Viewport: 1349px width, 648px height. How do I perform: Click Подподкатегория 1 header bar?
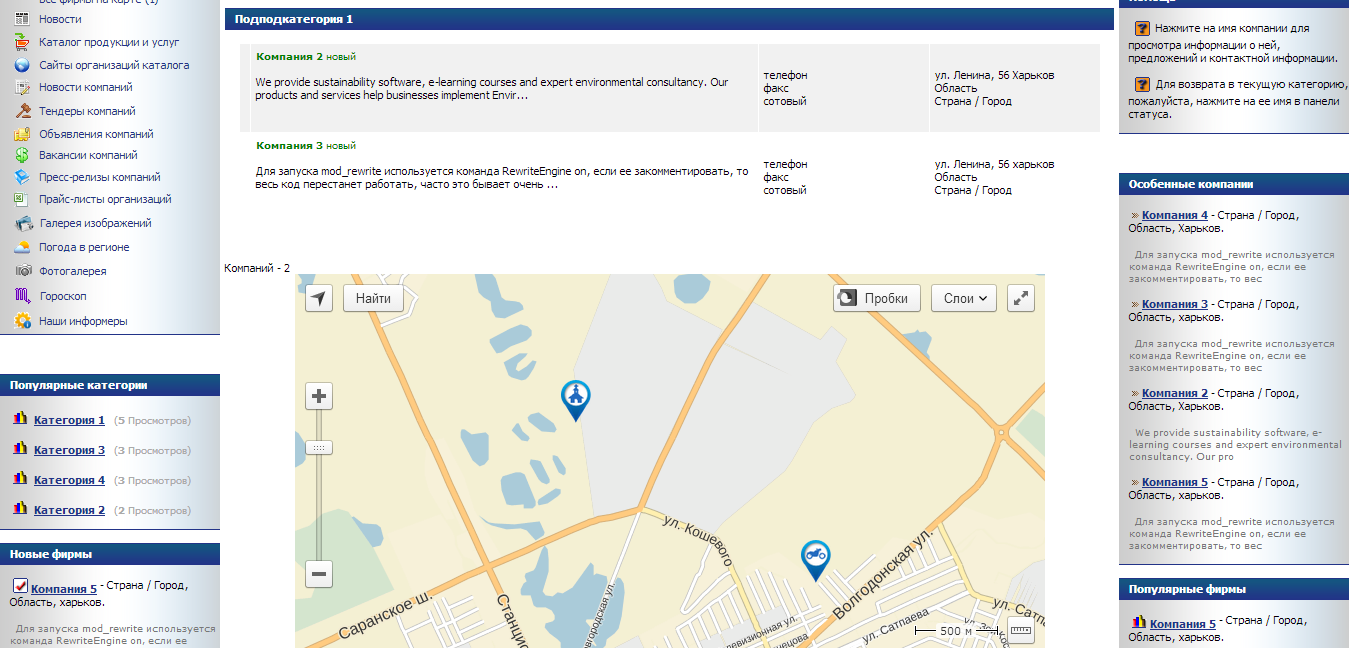[669, 19]
